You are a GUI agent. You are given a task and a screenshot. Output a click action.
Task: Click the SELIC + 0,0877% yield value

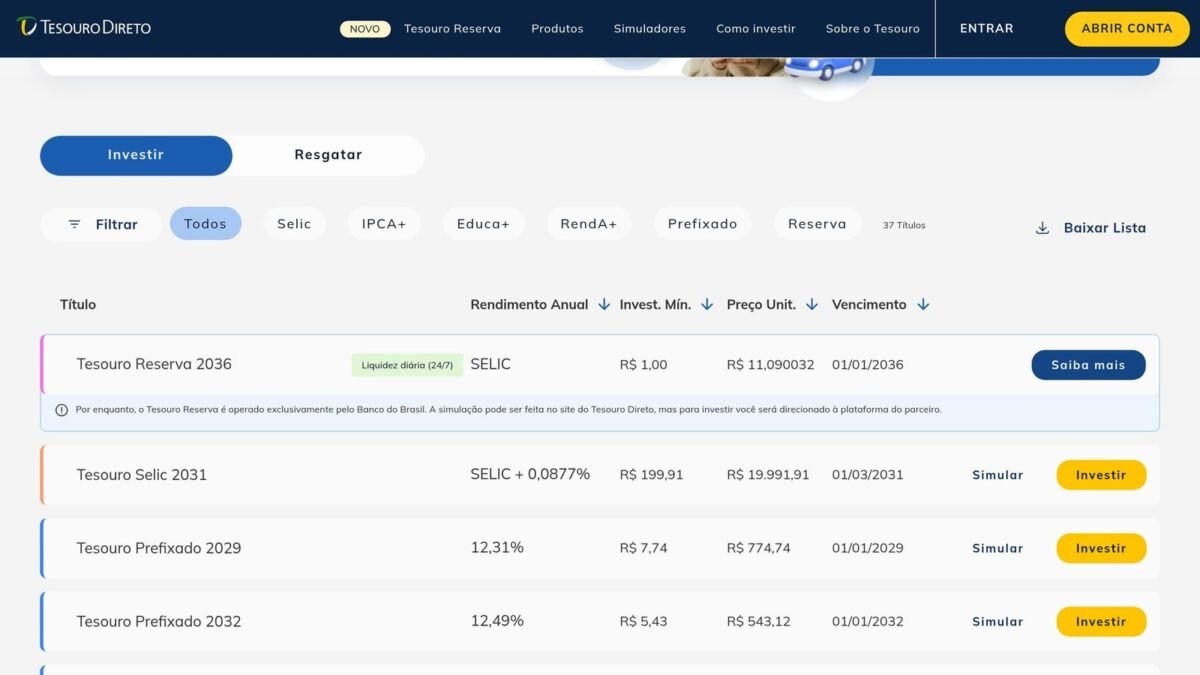(x=530, y=474)
